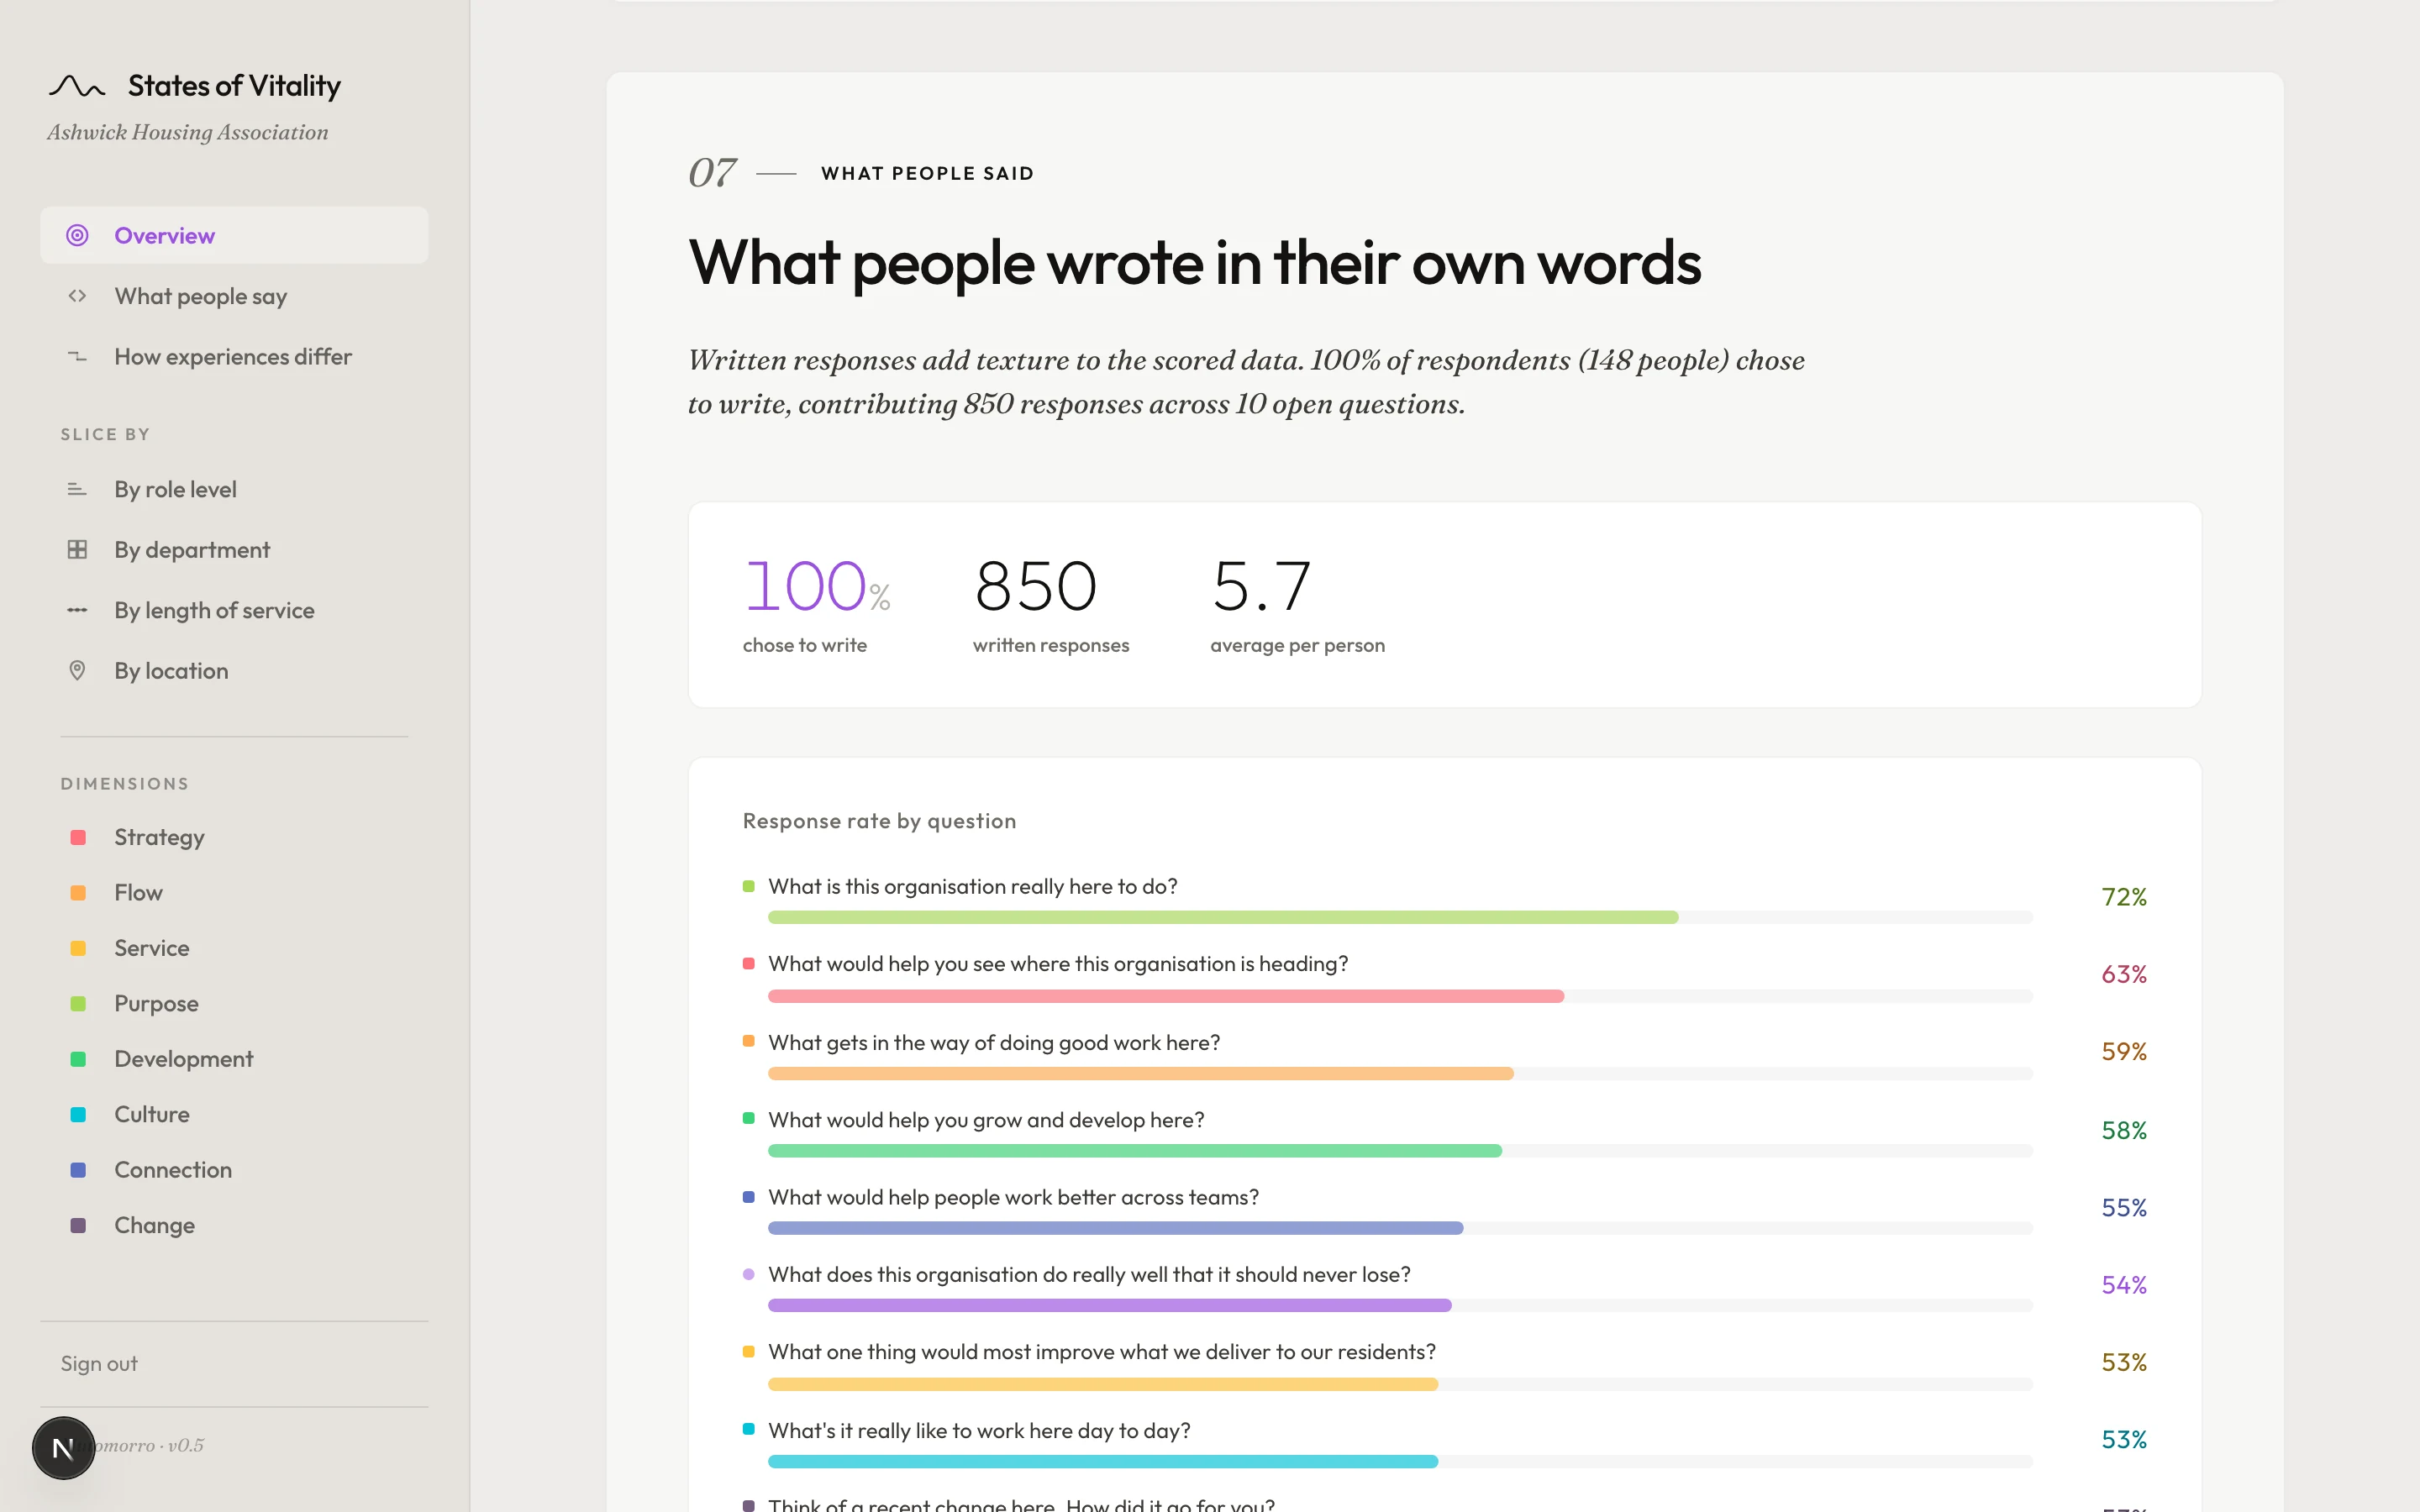
Task: Click the What people say code-bracket icon
Action: click(x=77, y=296)
